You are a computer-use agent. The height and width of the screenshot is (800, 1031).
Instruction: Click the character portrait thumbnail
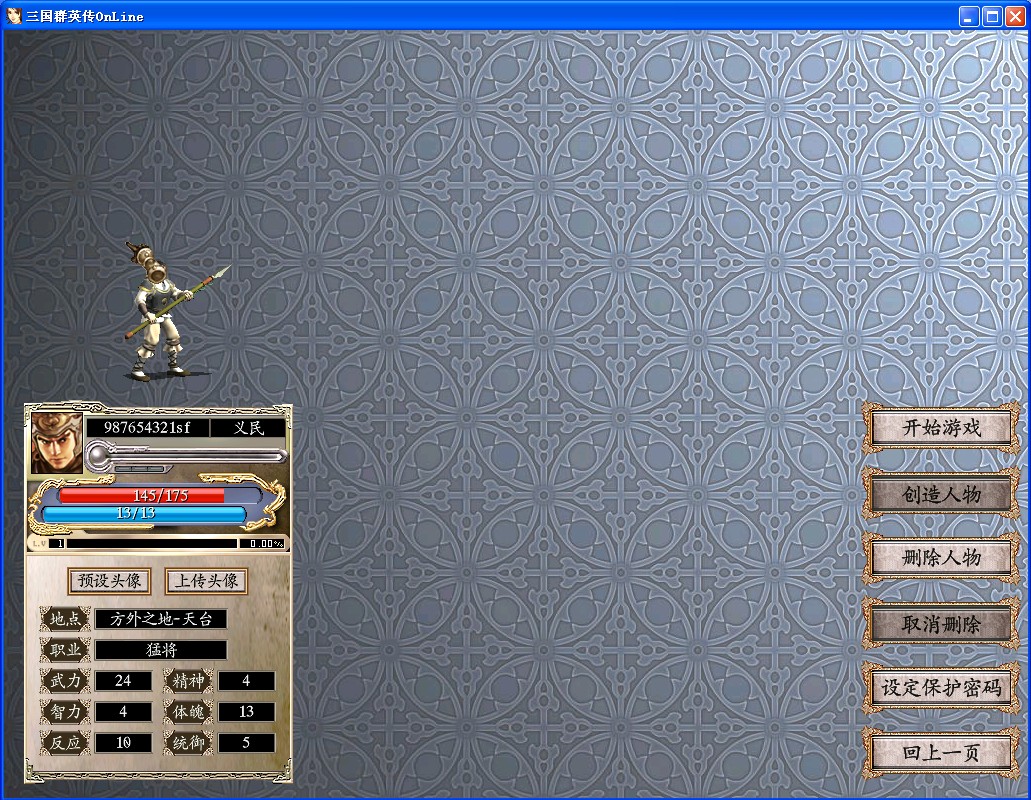(x=56, y=441)
